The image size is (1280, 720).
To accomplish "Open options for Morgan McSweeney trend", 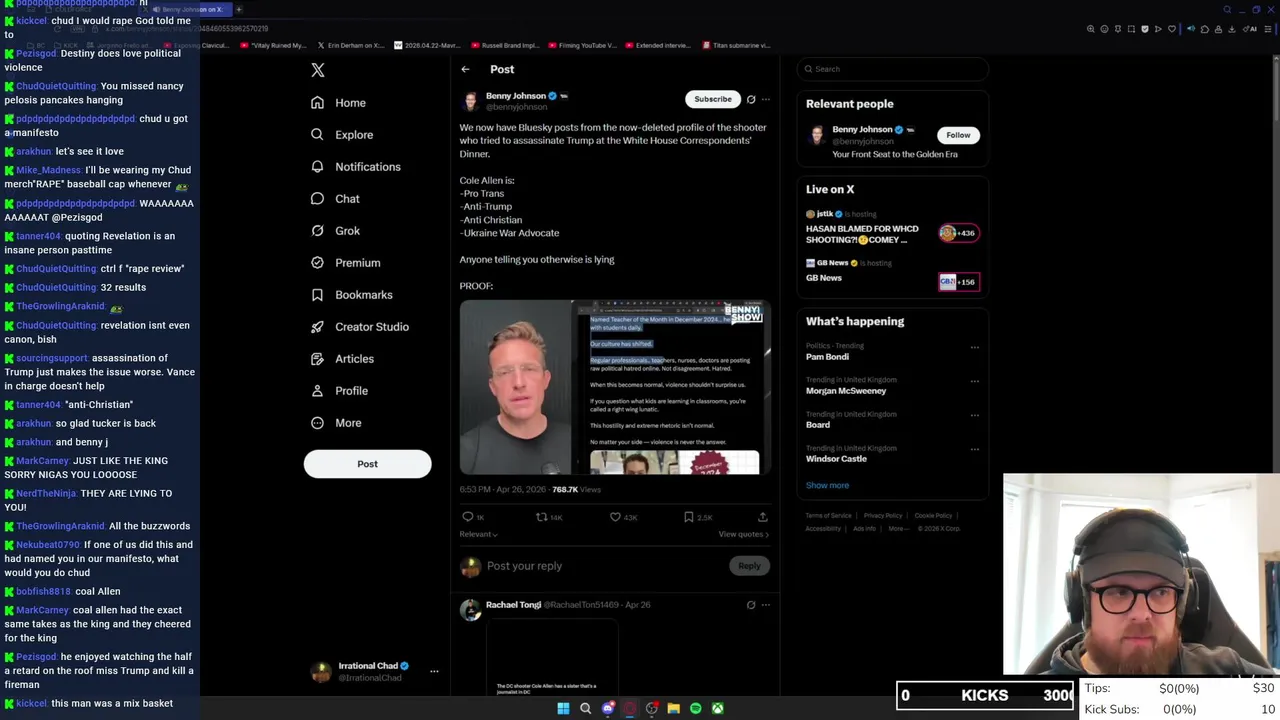I will 975,382.
